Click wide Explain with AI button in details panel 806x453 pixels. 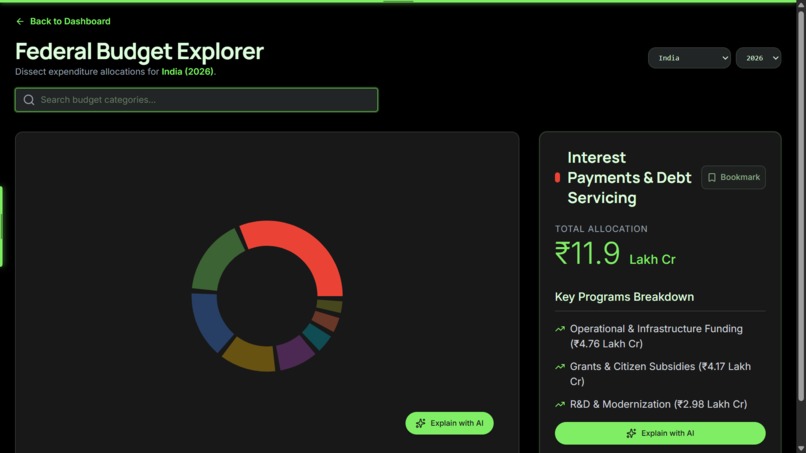click(660, 433)
